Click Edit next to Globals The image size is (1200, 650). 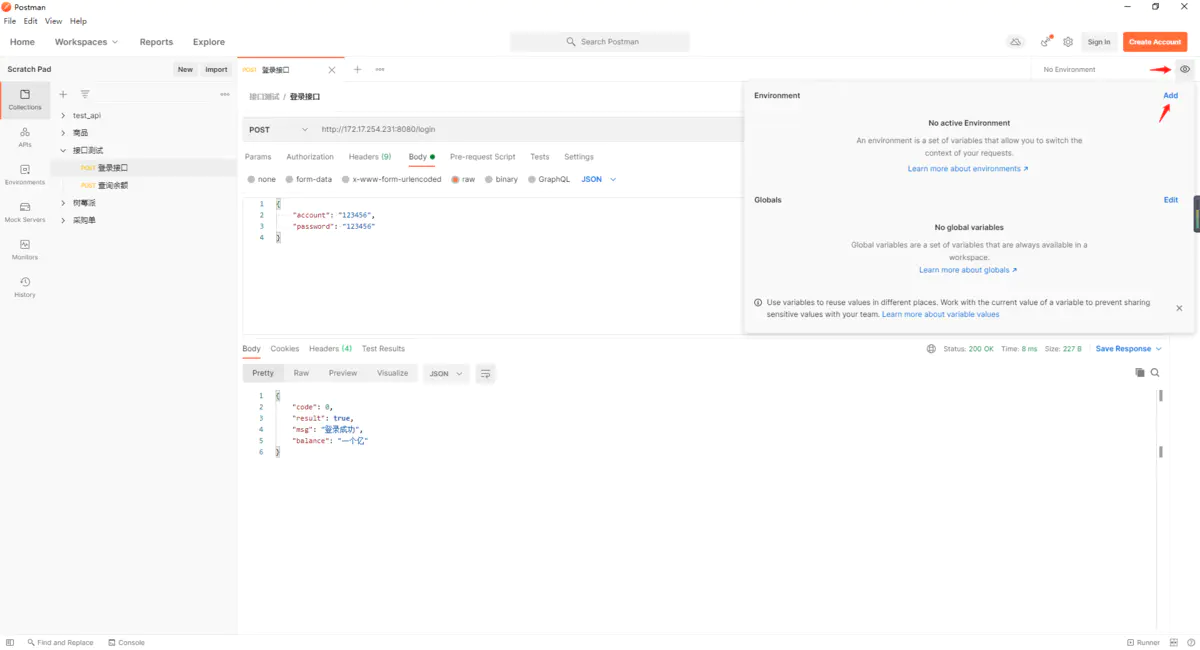1171,200
